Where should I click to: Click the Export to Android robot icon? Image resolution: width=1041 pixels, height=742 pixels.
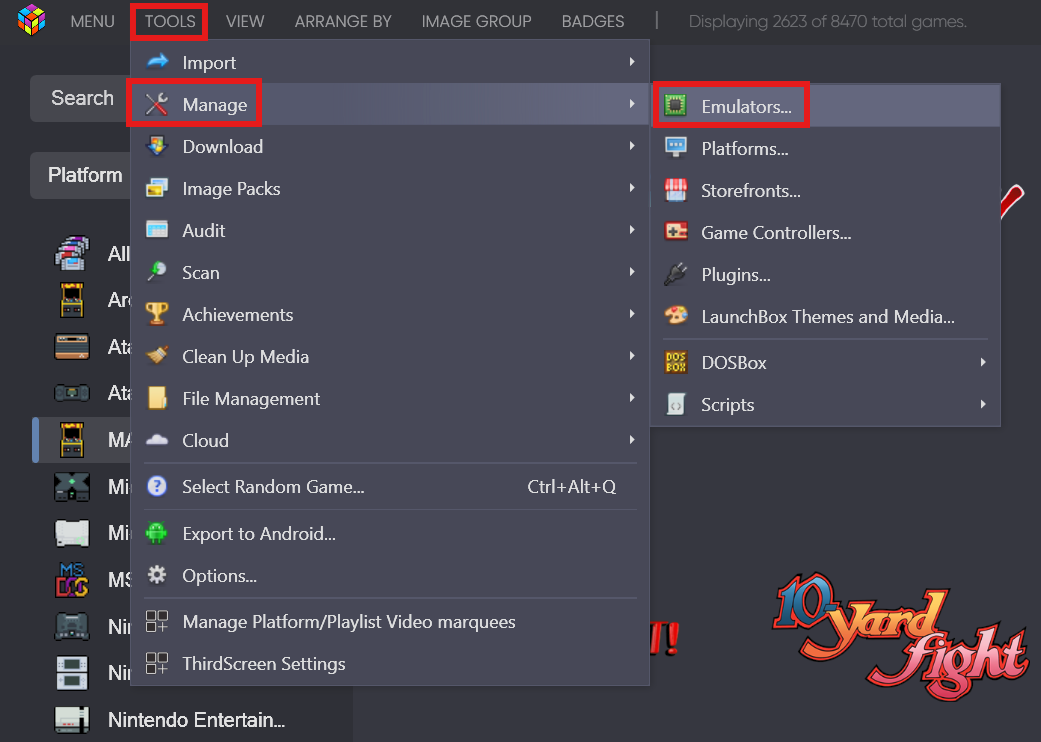tap(157, 533)
